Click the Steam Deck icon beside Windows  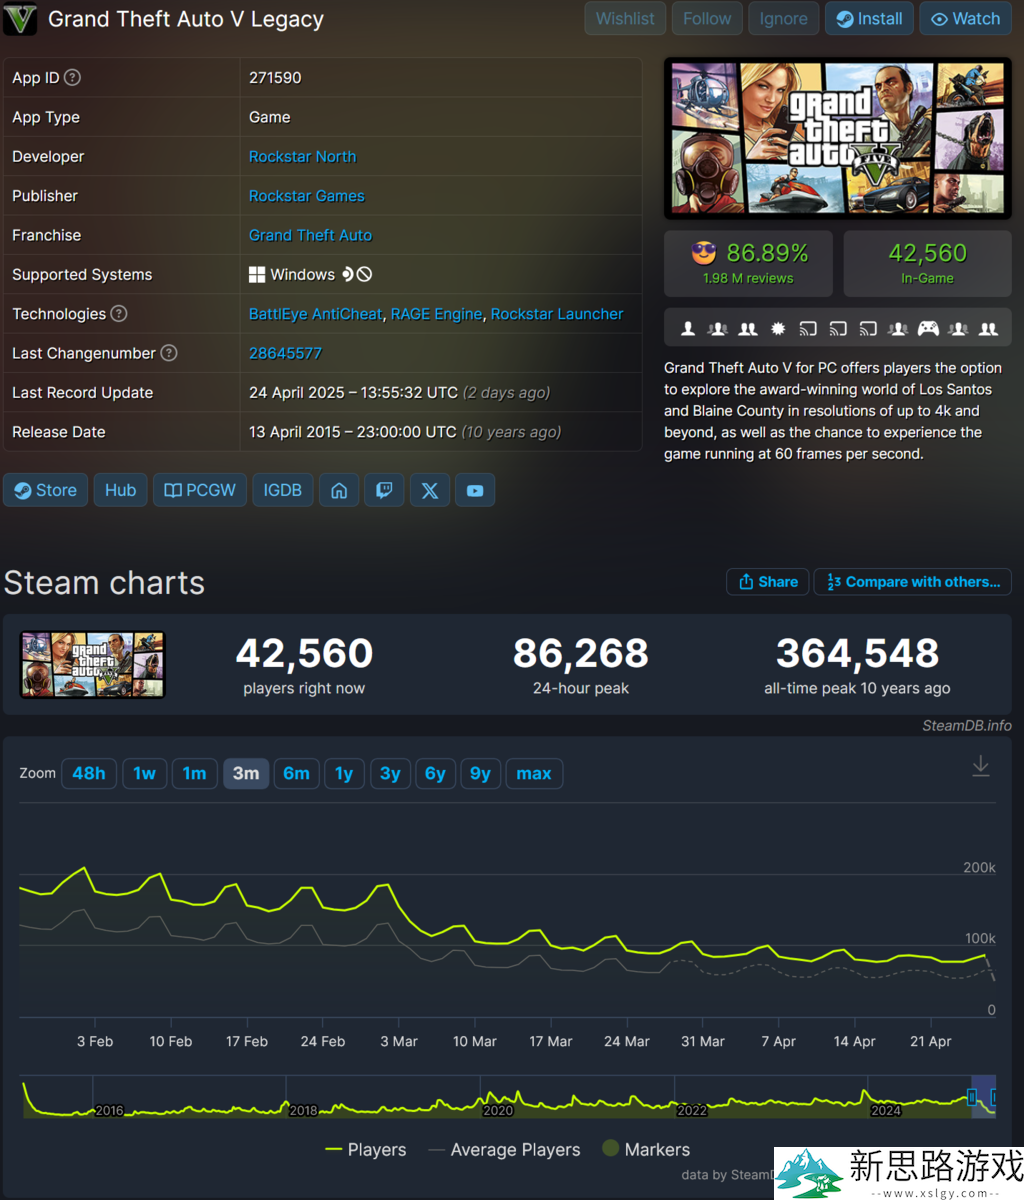tap(348, 274)
